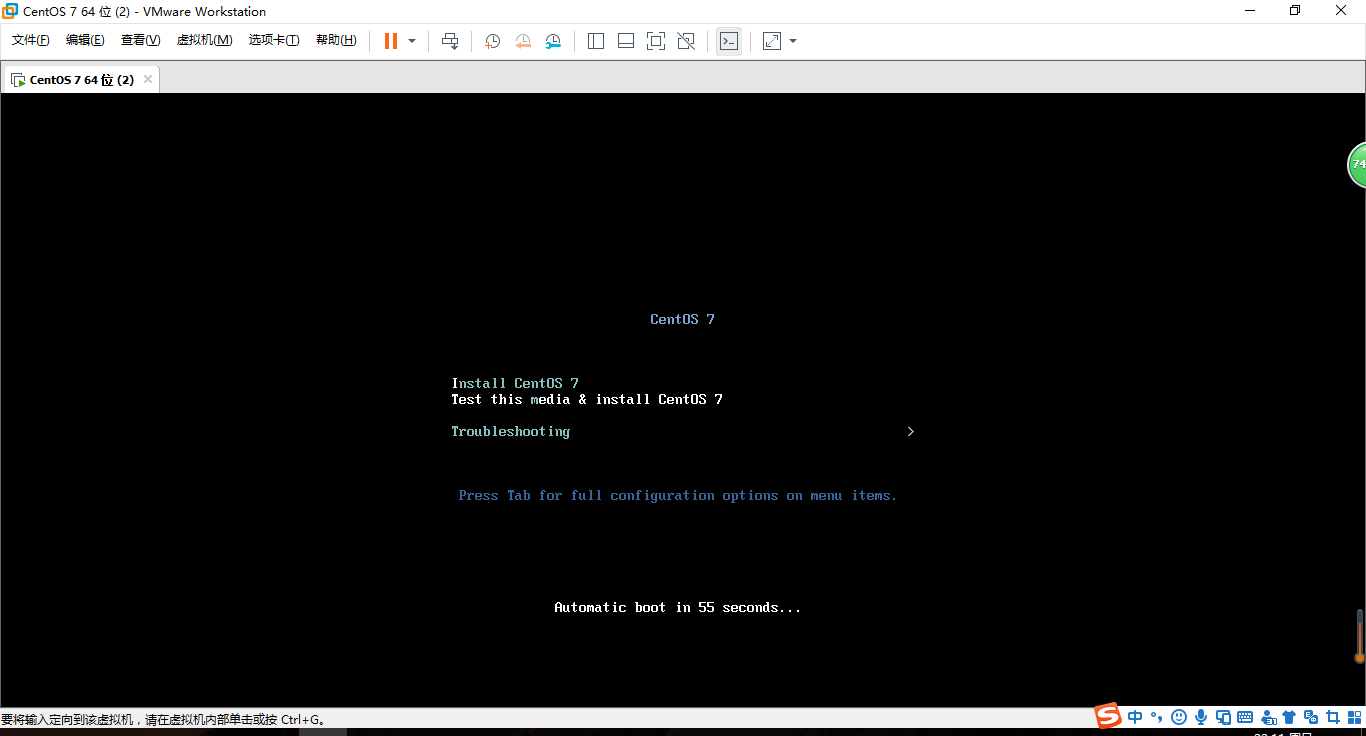Select Test this media & install CentOS 7
The height and width of the screenshot is (736, 1366).
[x=587, y=399]
